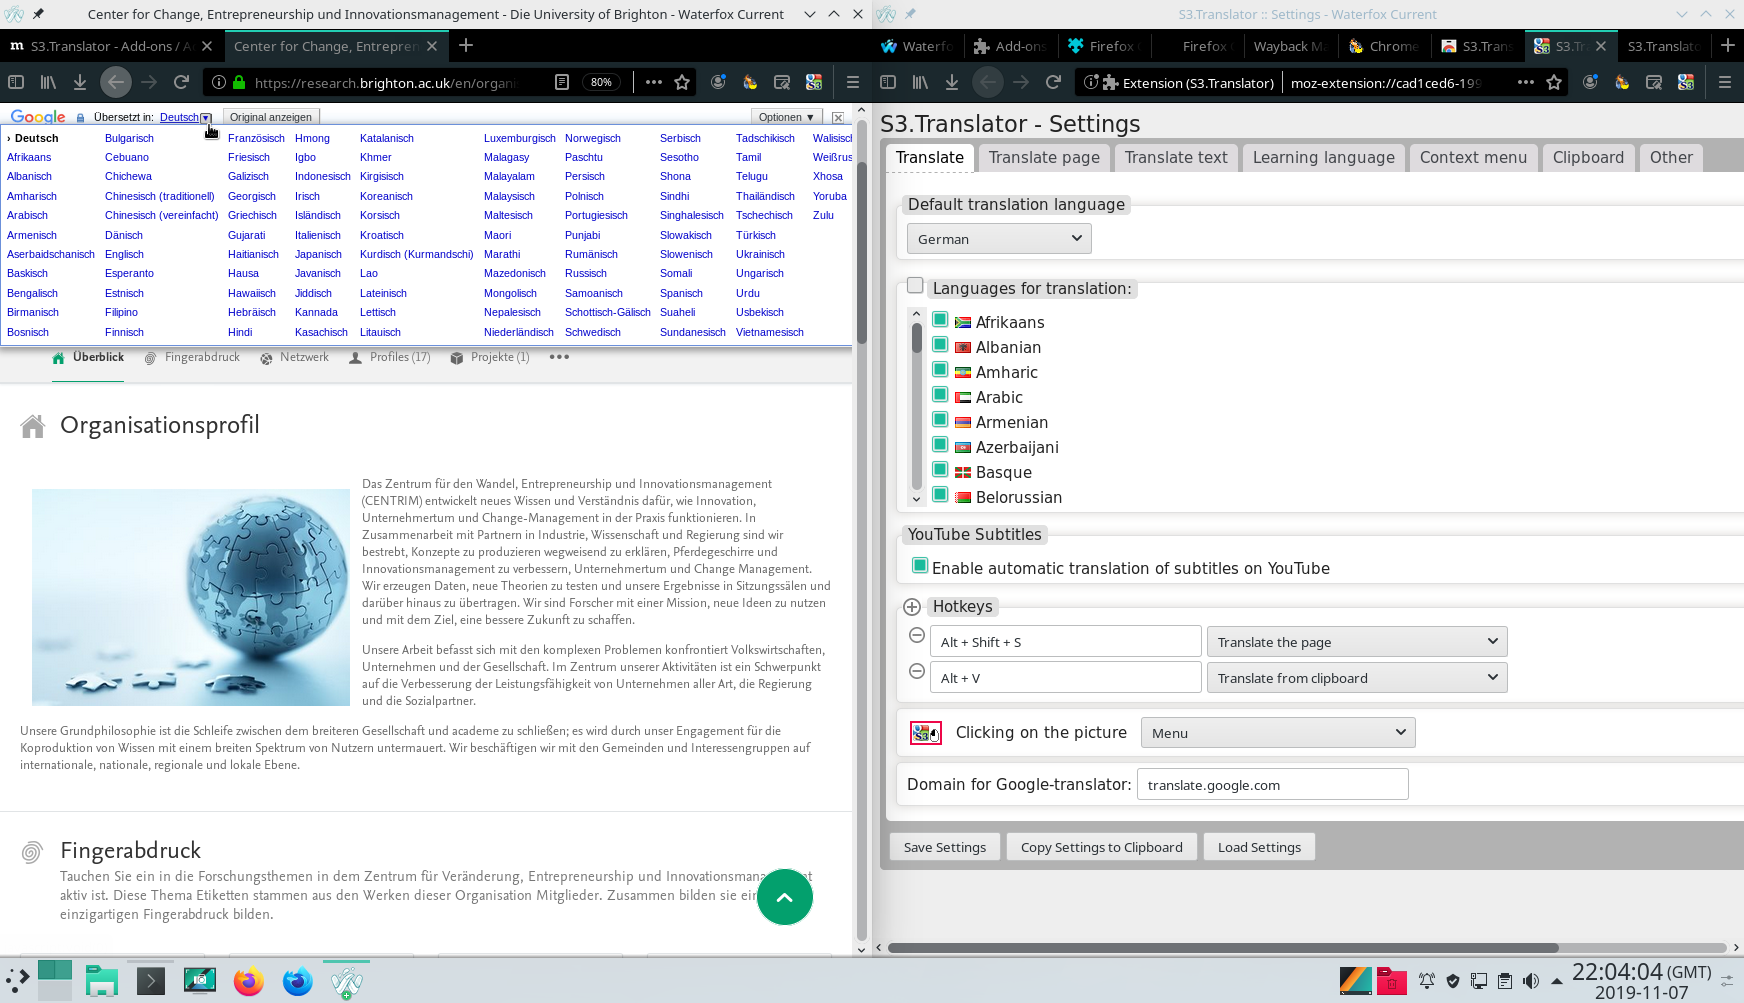This screenshot has width=1744, height=1003.
Task: Remove the Alt + V hotkey
Action: point(917,671)
